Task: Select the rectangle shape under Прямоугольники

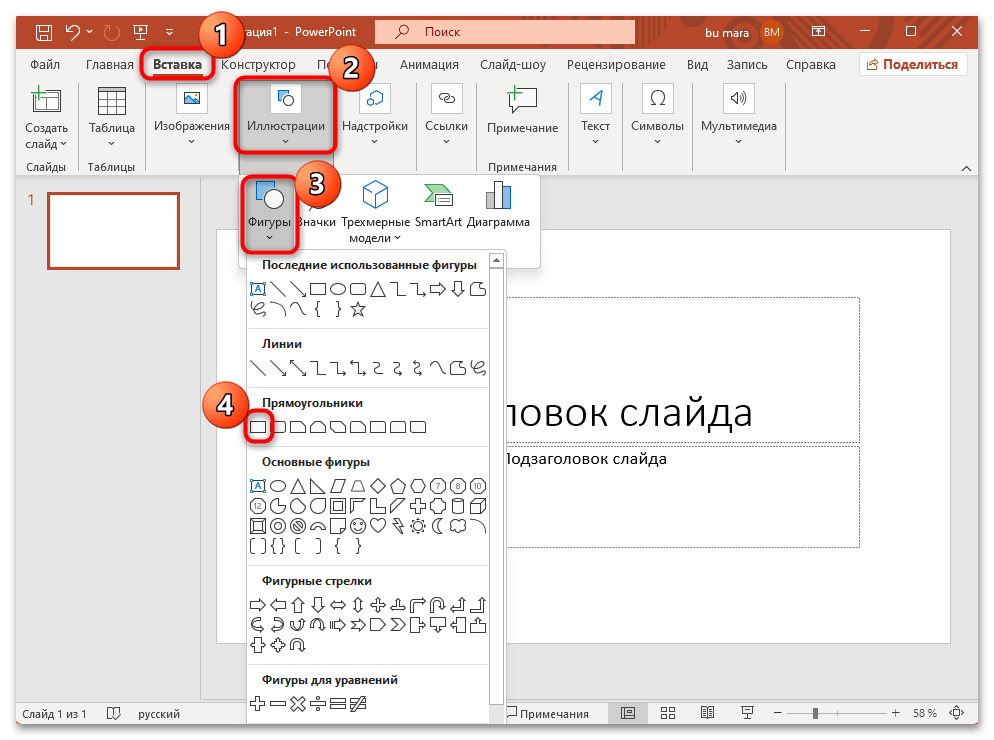Action: (x=259, y=425)
